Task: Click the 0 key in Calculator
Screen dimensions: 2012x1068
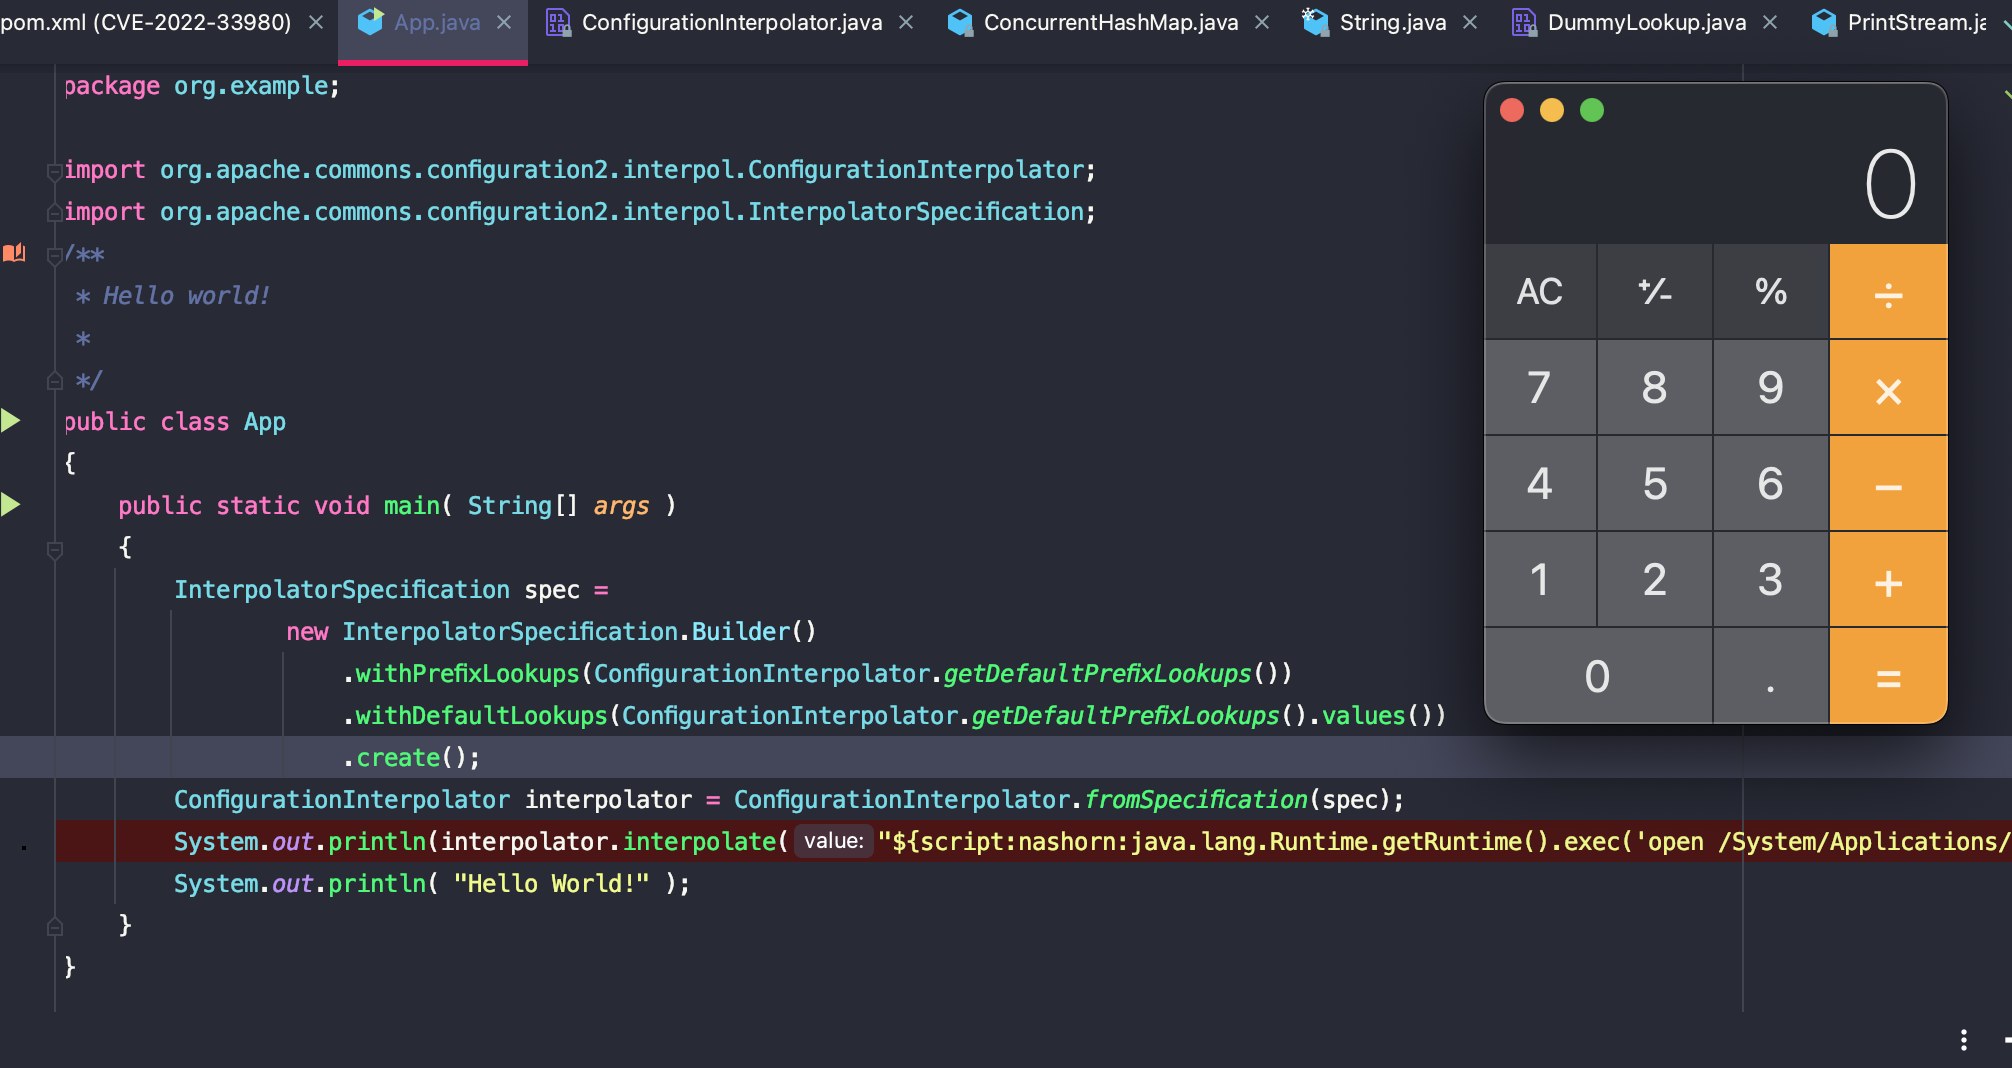Action: click(1598, 676)
